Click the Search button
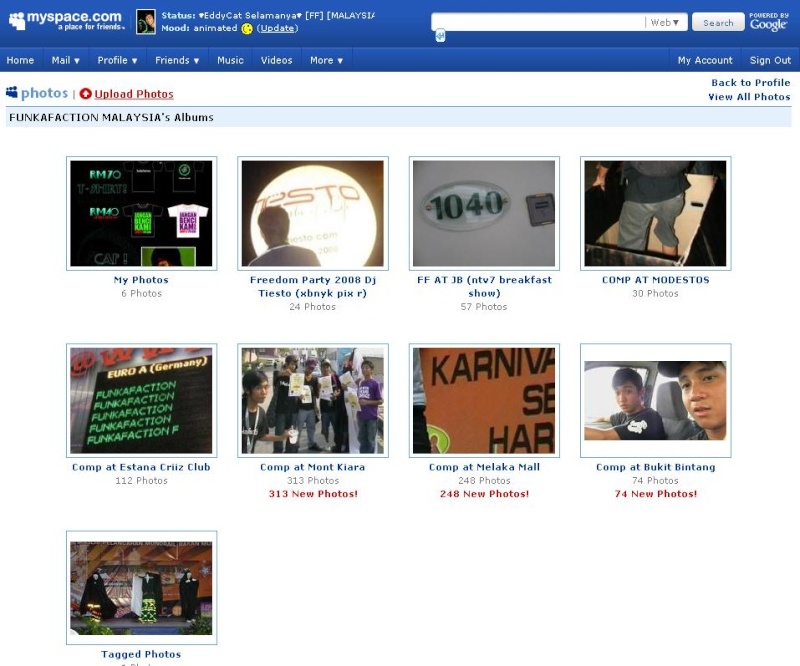Image resolution: width=800 pixels, height=666 pixels. tap(718, 22)
